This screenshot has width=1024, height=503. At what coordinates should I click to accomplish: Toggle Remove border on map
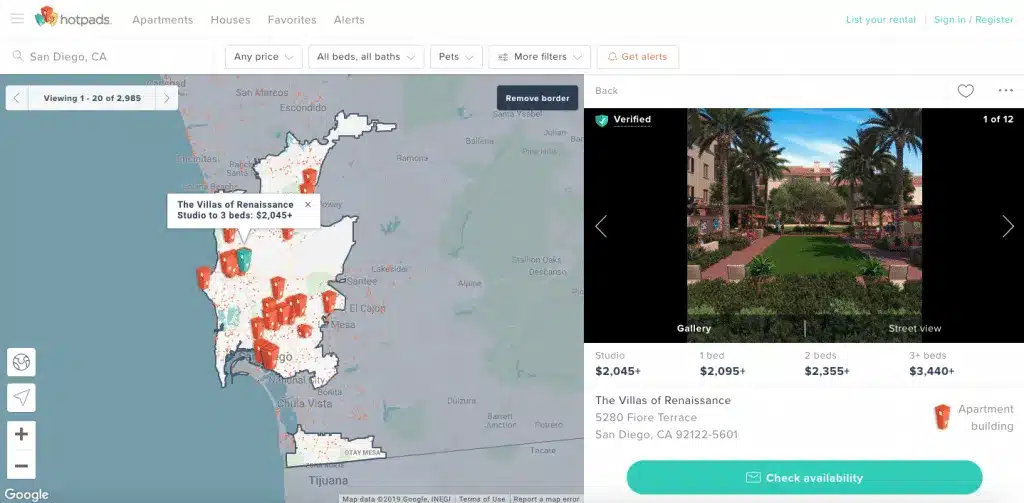click(537, 98)
